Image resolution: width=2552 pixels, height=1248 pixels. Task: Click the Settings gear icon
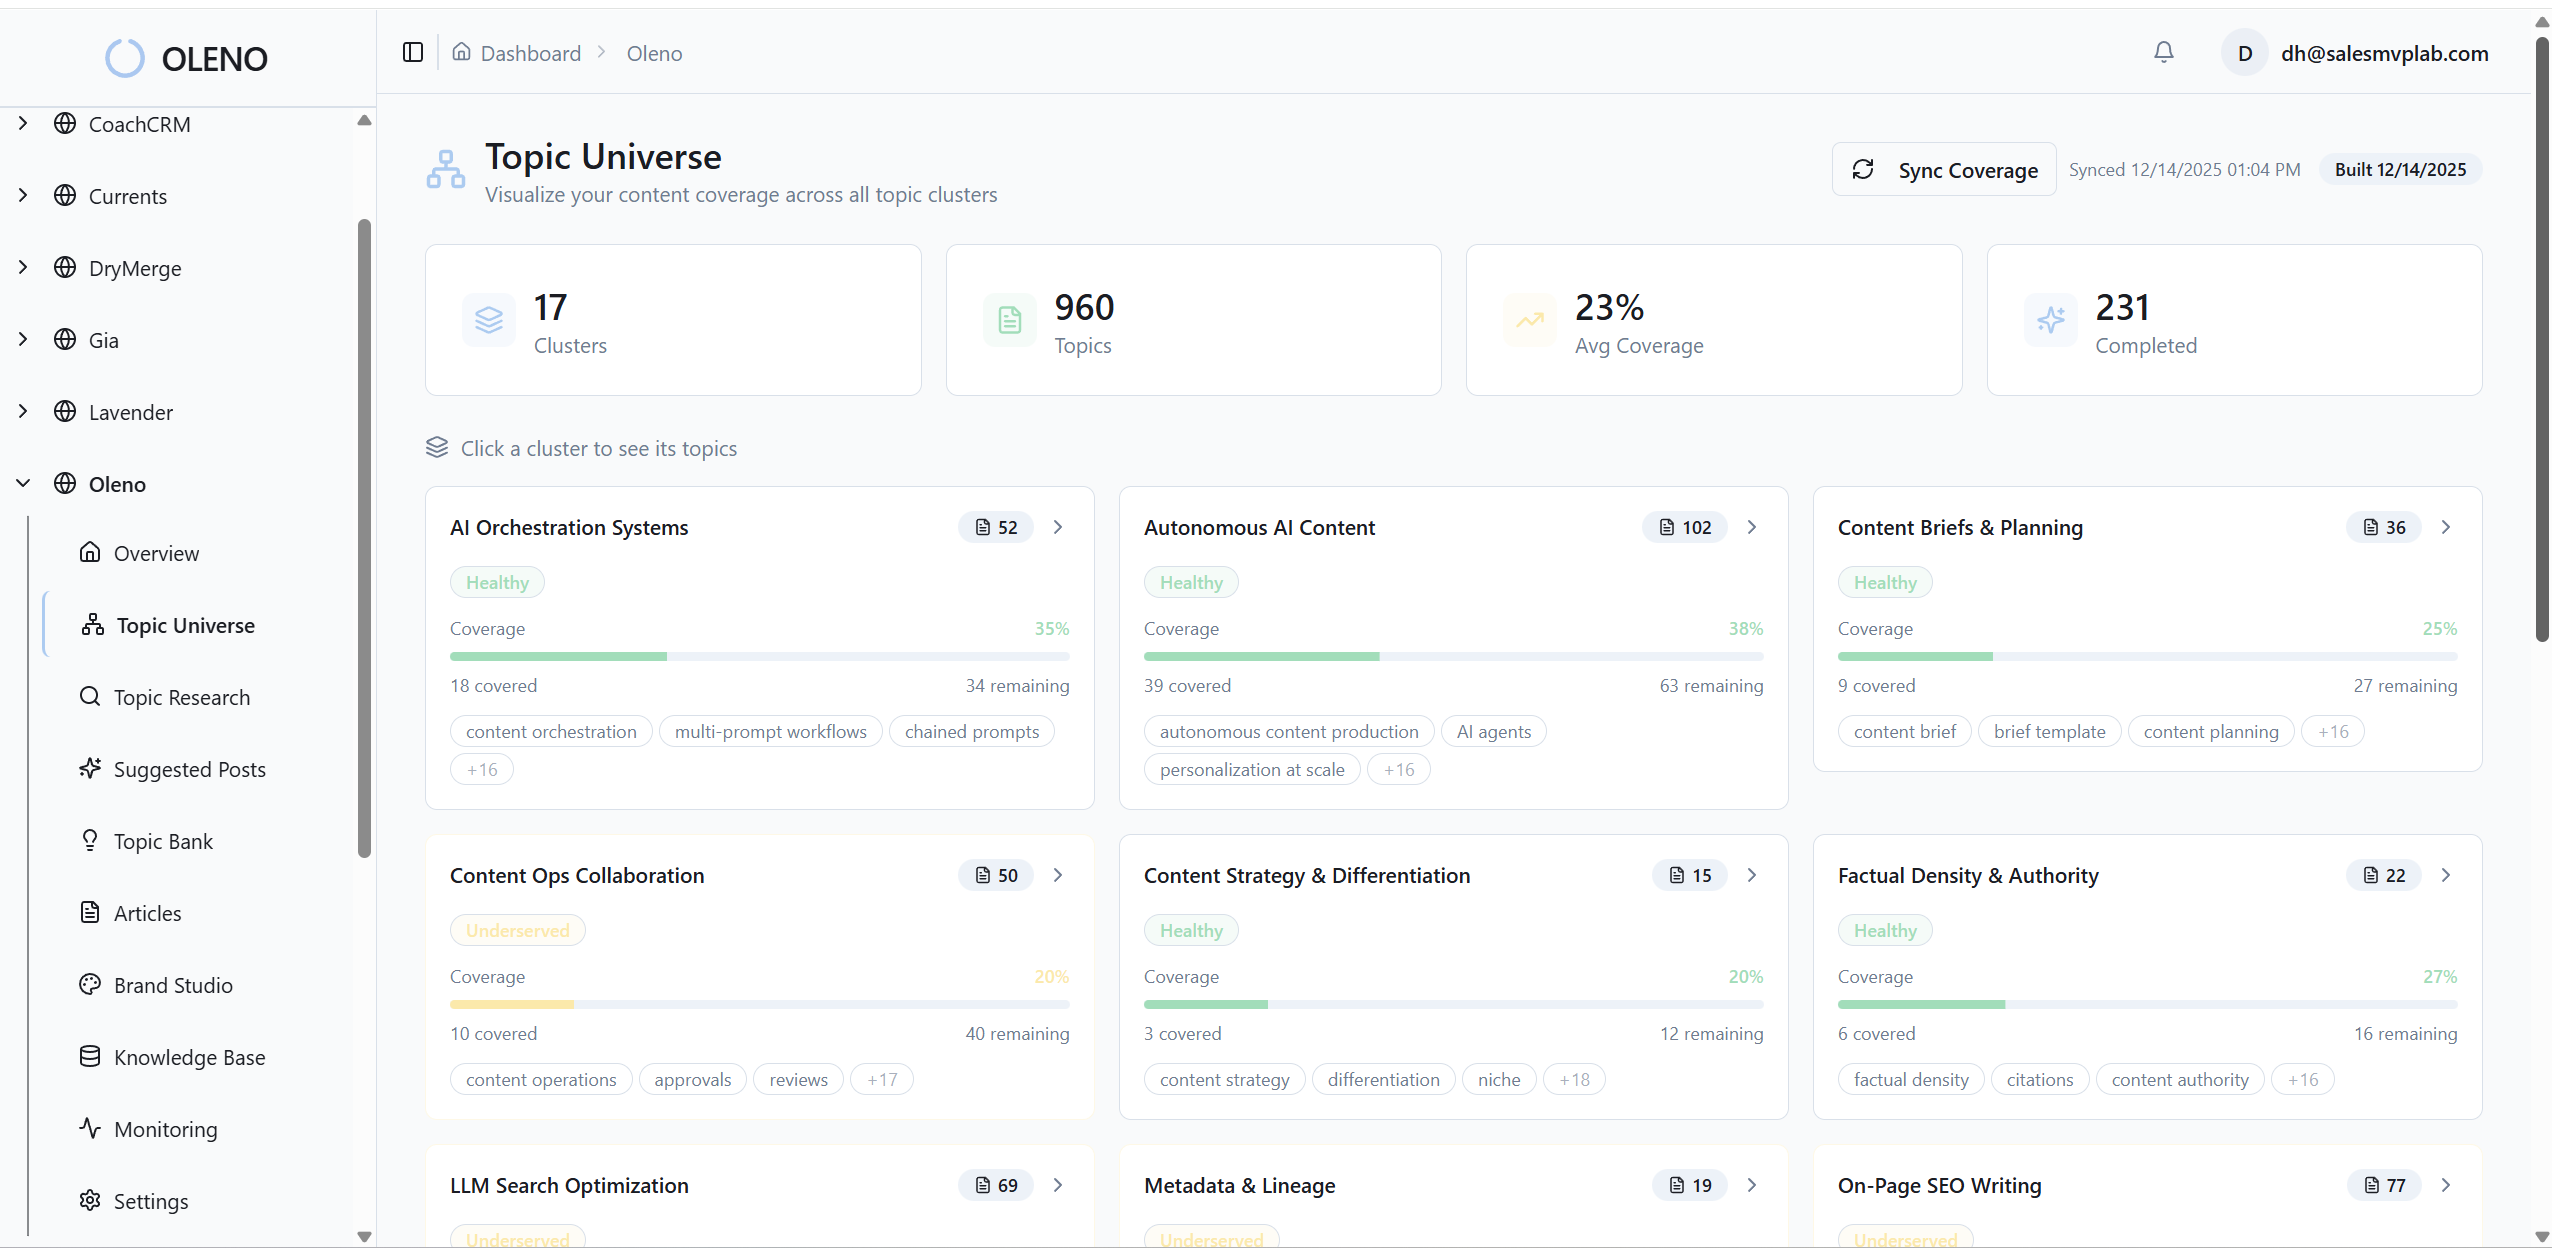point(91,1201)
